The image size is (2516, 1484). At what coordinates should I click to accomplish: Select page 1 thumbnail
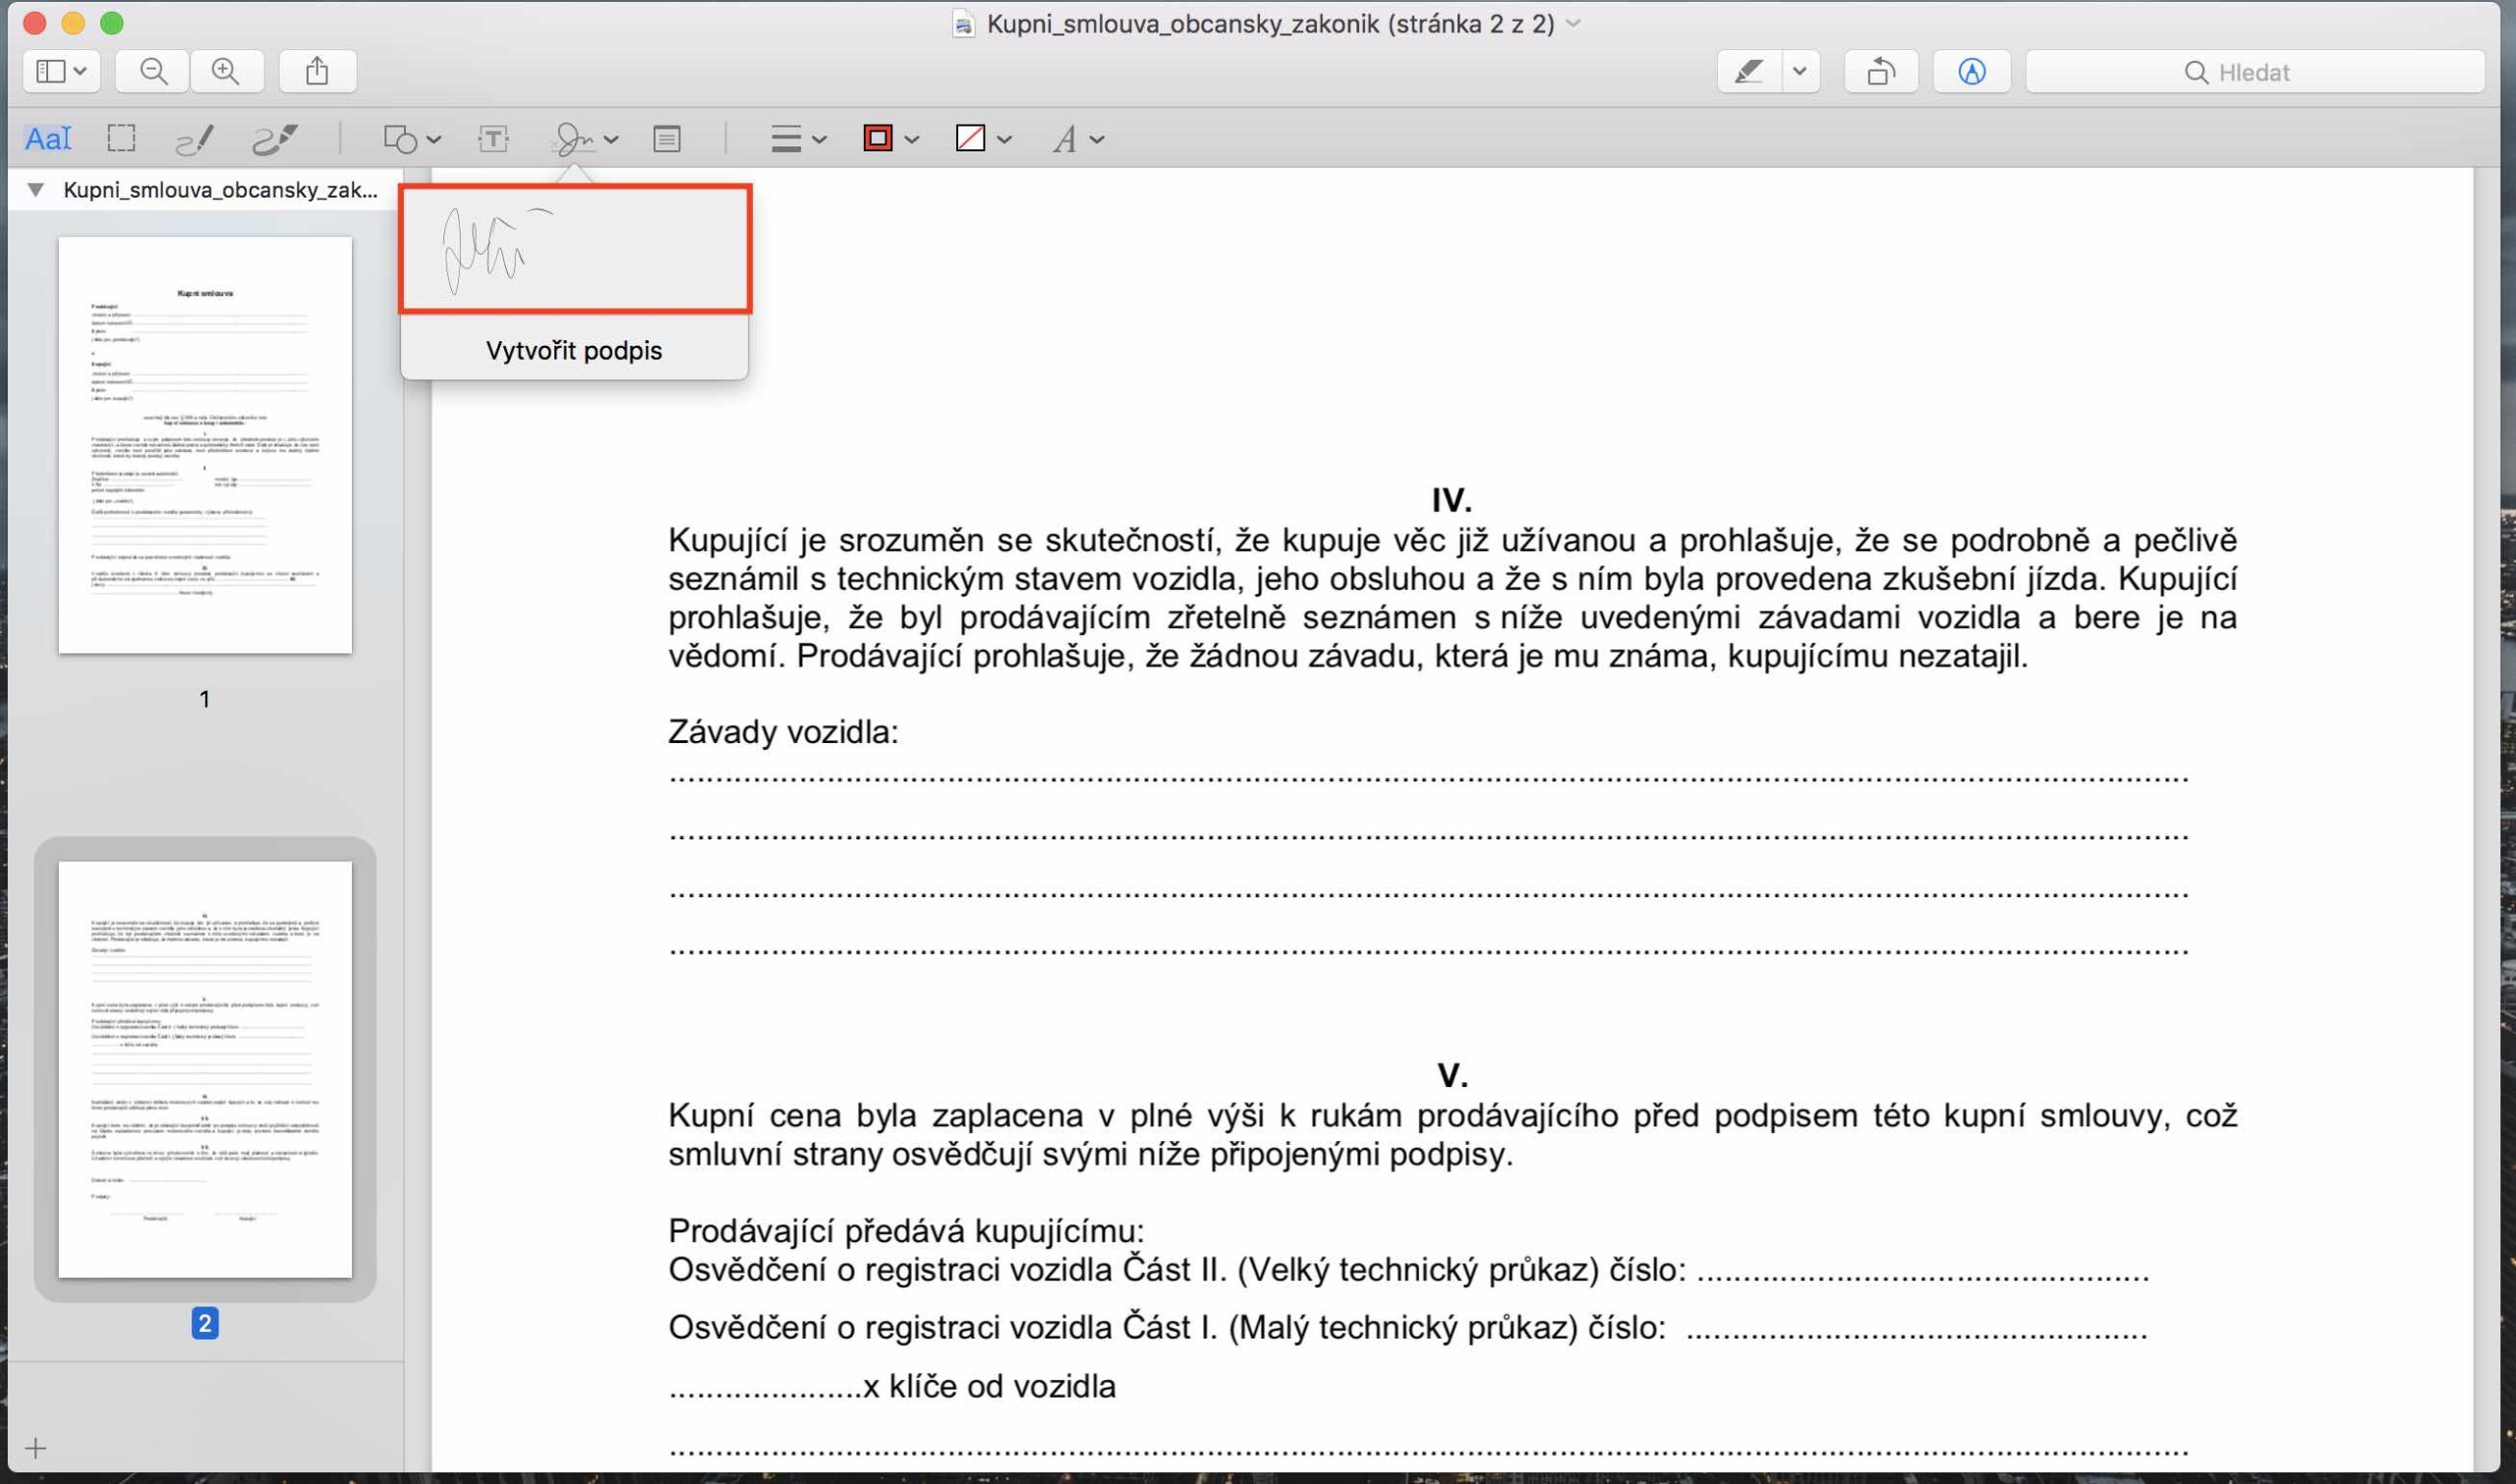tap(205, 445)
